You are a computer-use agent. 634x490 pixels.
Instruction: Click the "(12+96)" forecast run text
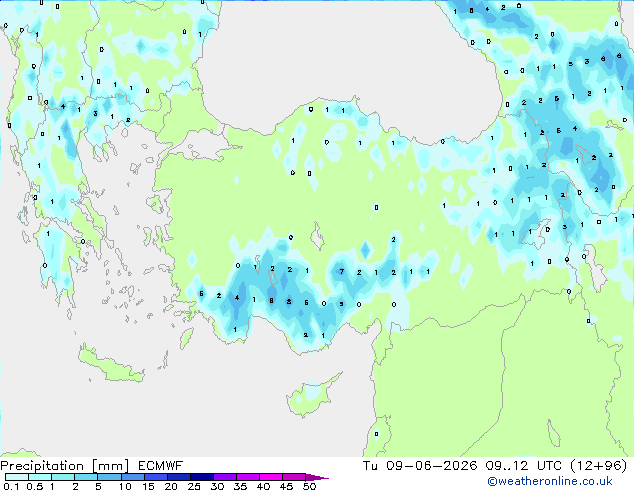598,466
